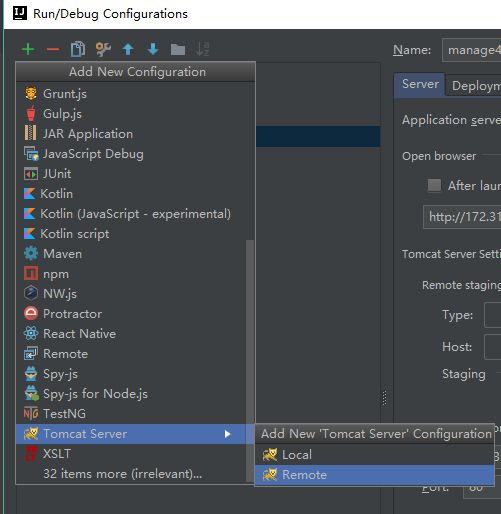This screenshot has width=501, height=514.
Task: Click the red minus remove configuration icon
Action: pos(53,49)
